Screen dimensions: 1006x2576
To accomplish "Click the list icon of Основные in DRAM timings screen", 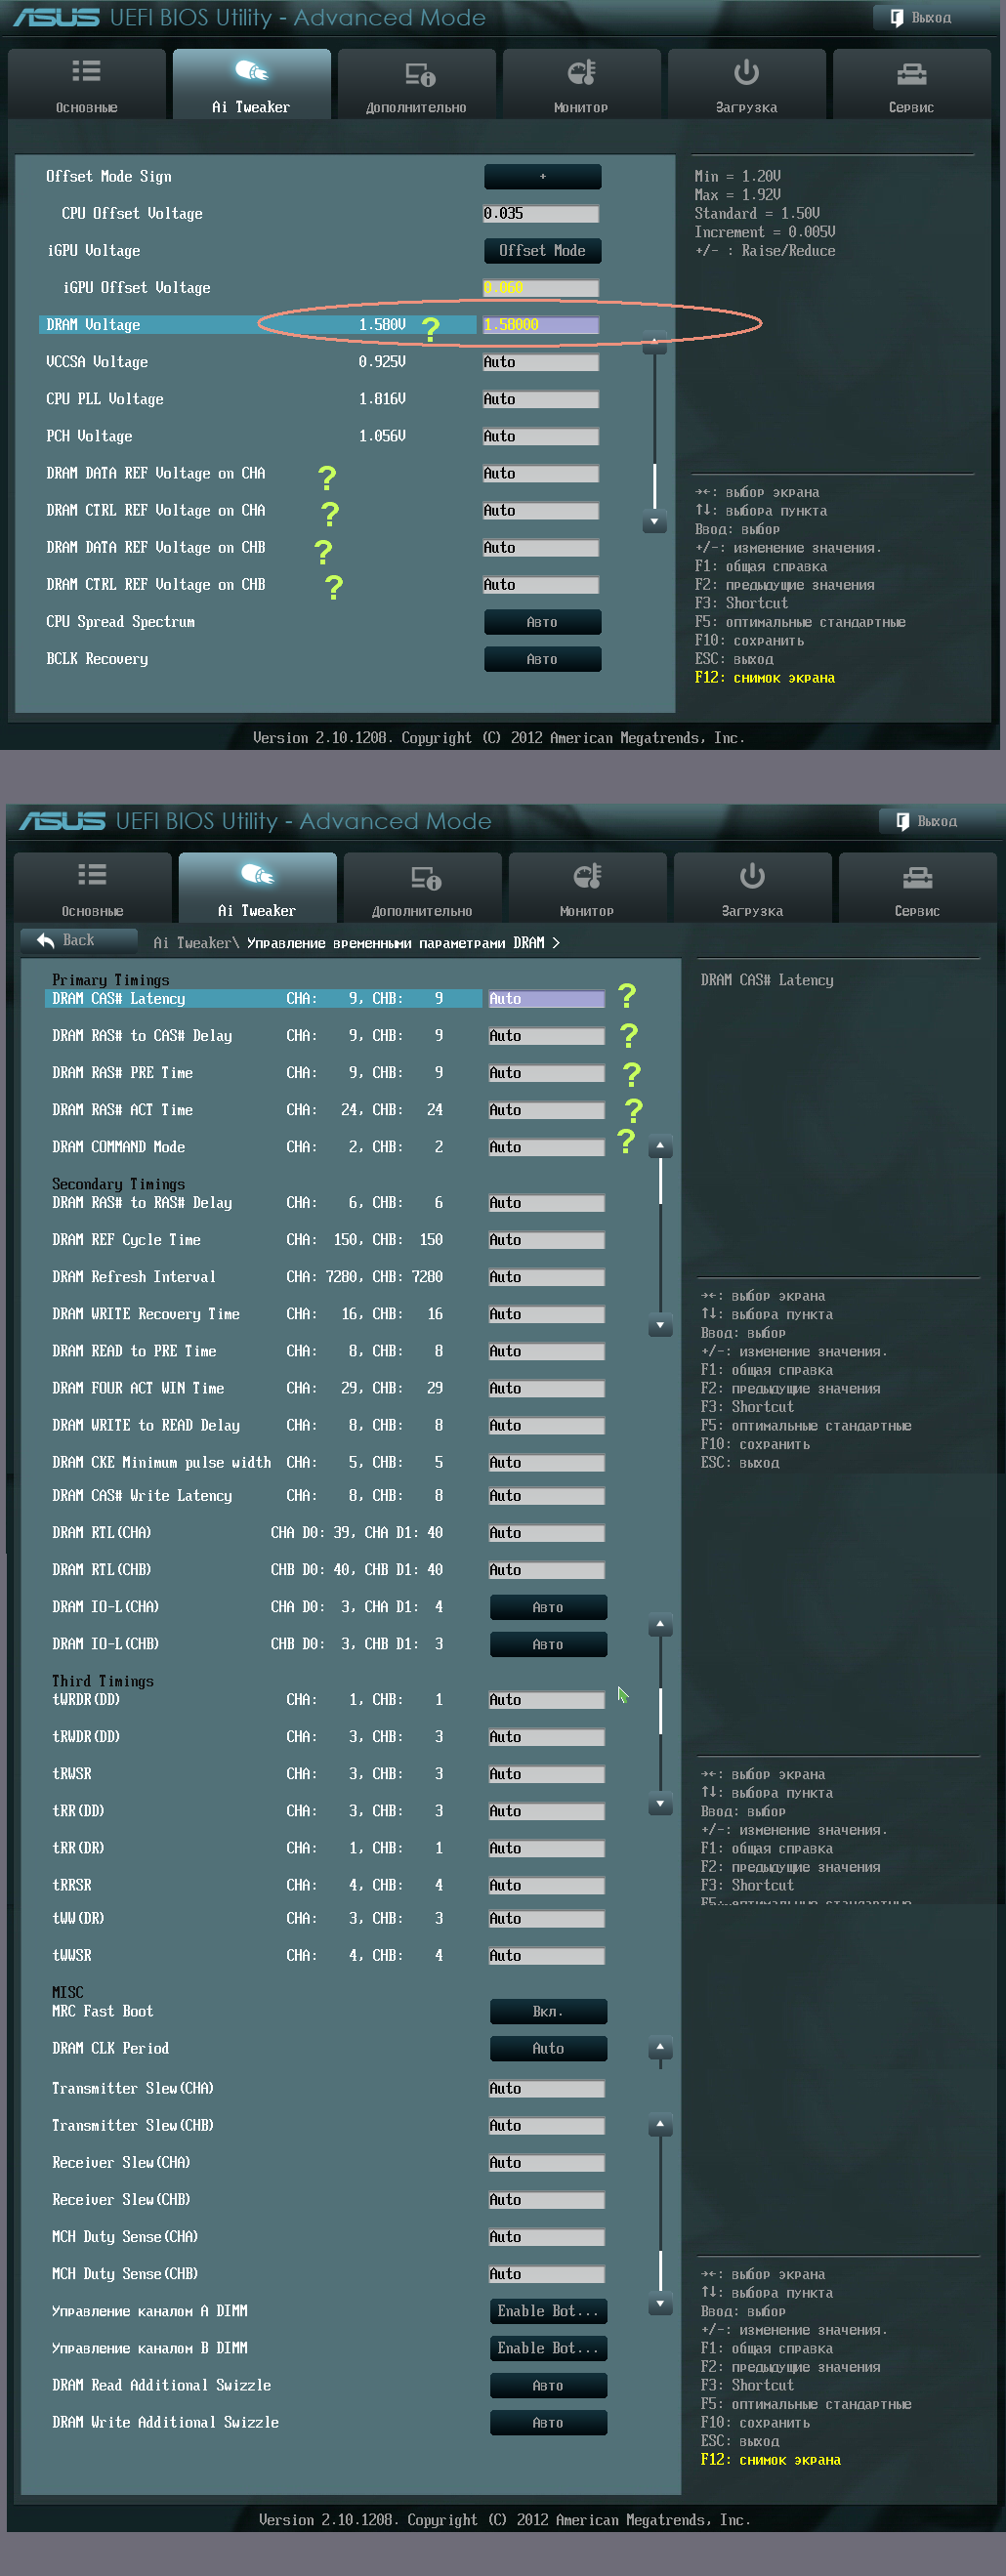I will click(92, 875).
